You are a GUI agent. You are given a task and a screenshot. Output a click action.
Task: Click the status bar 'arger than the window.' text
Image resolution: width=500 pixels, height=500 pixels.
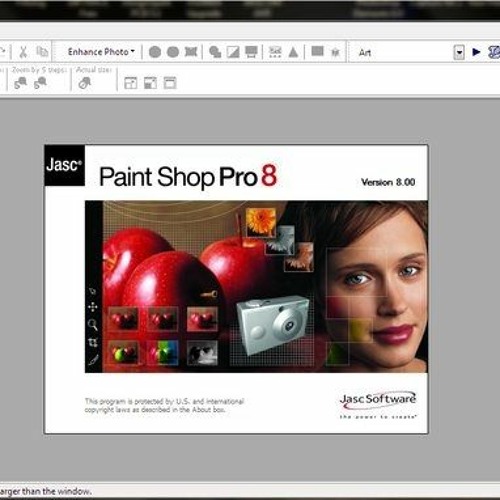(x=46, y=491)
